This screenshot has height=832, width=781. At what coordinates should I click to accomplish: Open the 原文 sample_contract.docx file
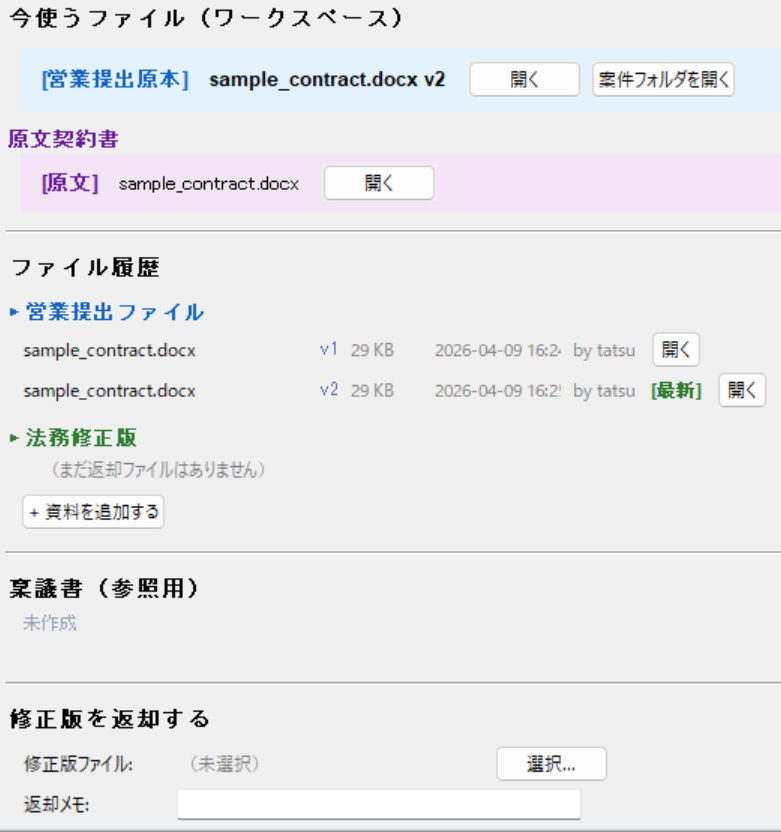tap(379, 183)
